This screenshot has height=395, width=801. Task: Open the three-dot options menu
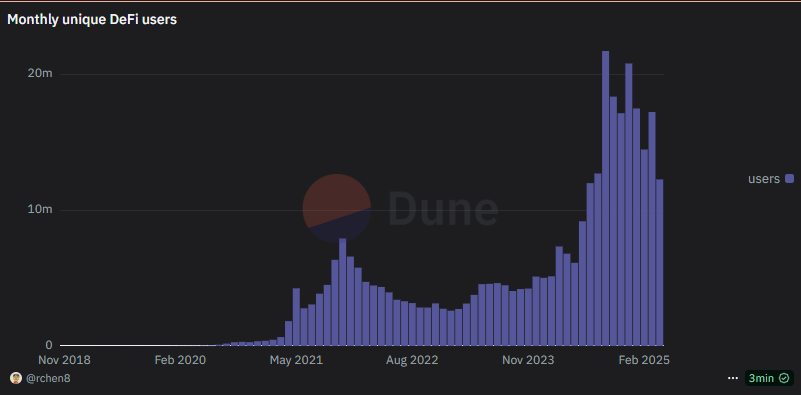(733, 378)
